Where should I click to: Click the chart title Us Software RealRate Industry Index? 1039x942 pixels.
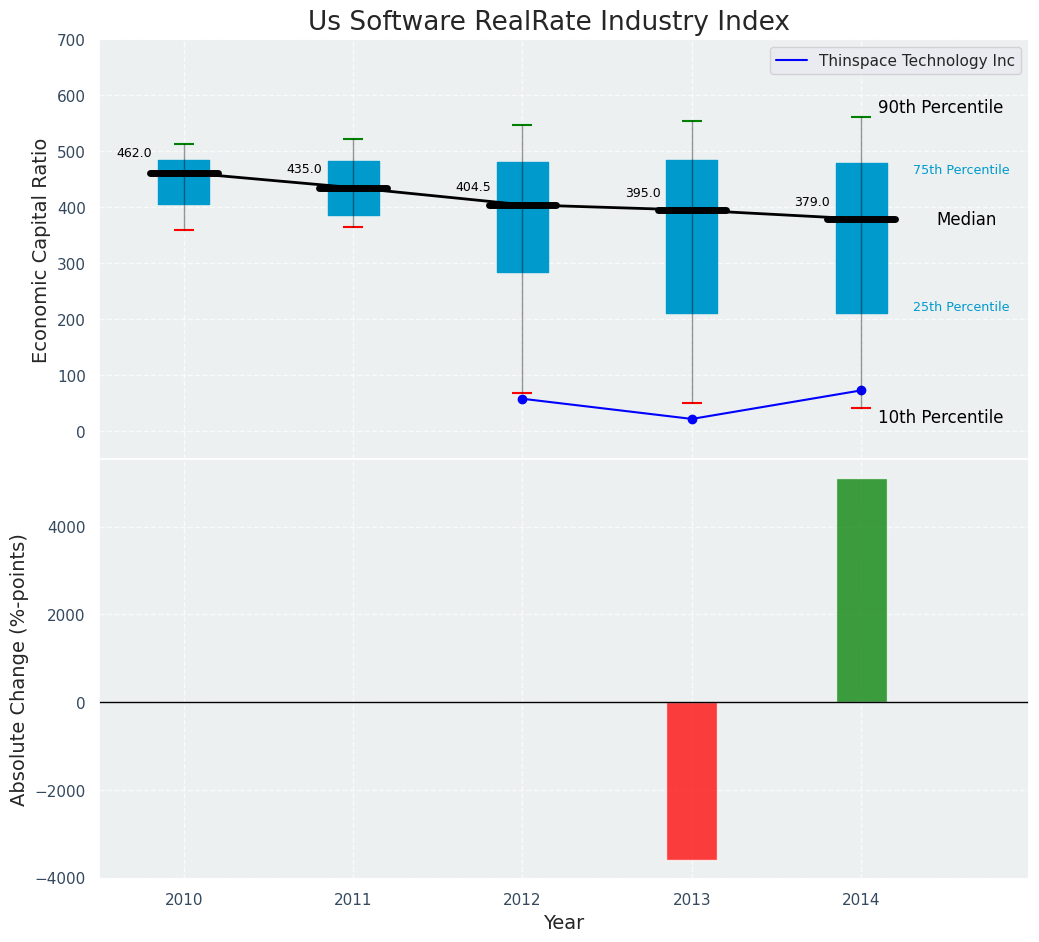(x=549, y=21)
